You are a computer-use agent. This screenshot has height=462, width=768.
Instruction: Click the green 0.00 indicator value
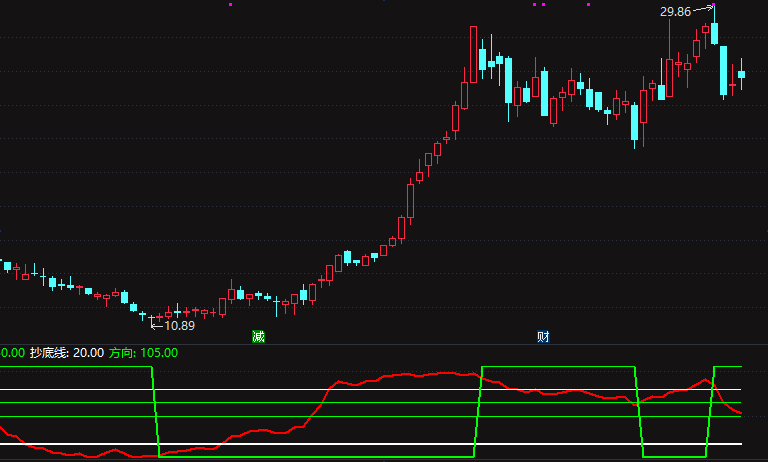tap(12, 353)
